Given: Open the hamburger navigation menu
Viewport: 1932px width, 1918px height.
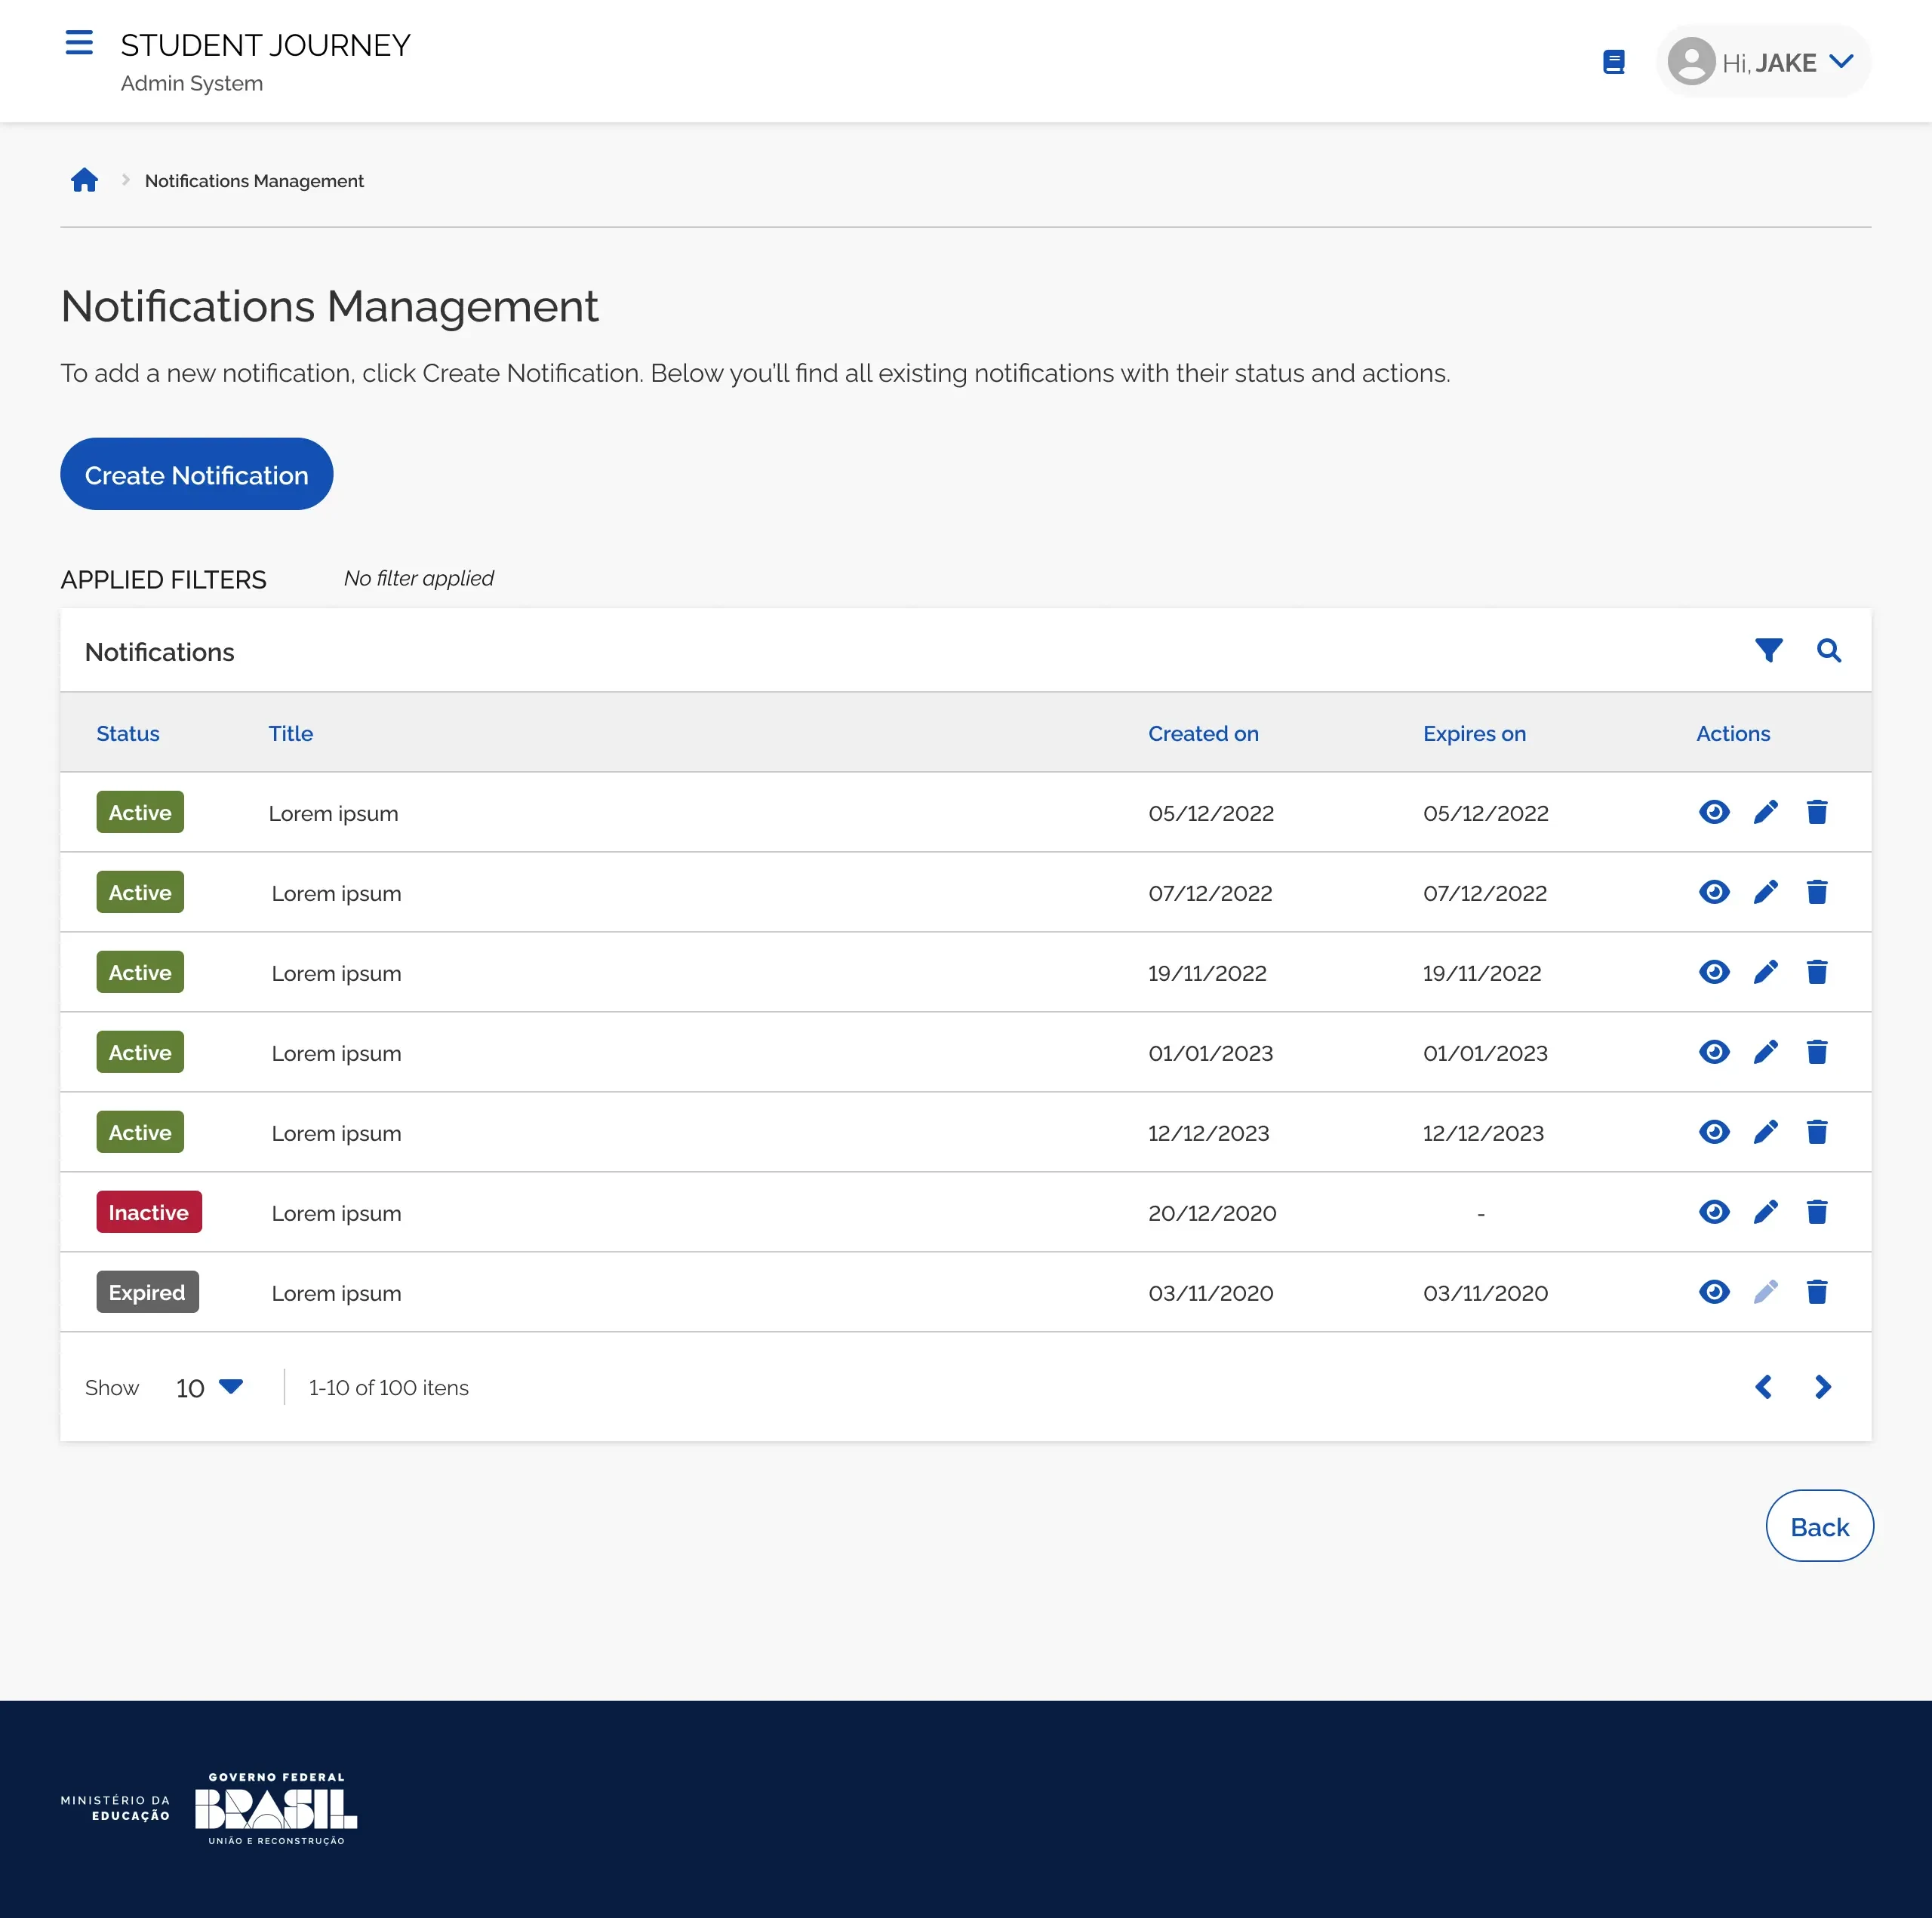Looking at the screenshot, I should click(x=79, y=43).
